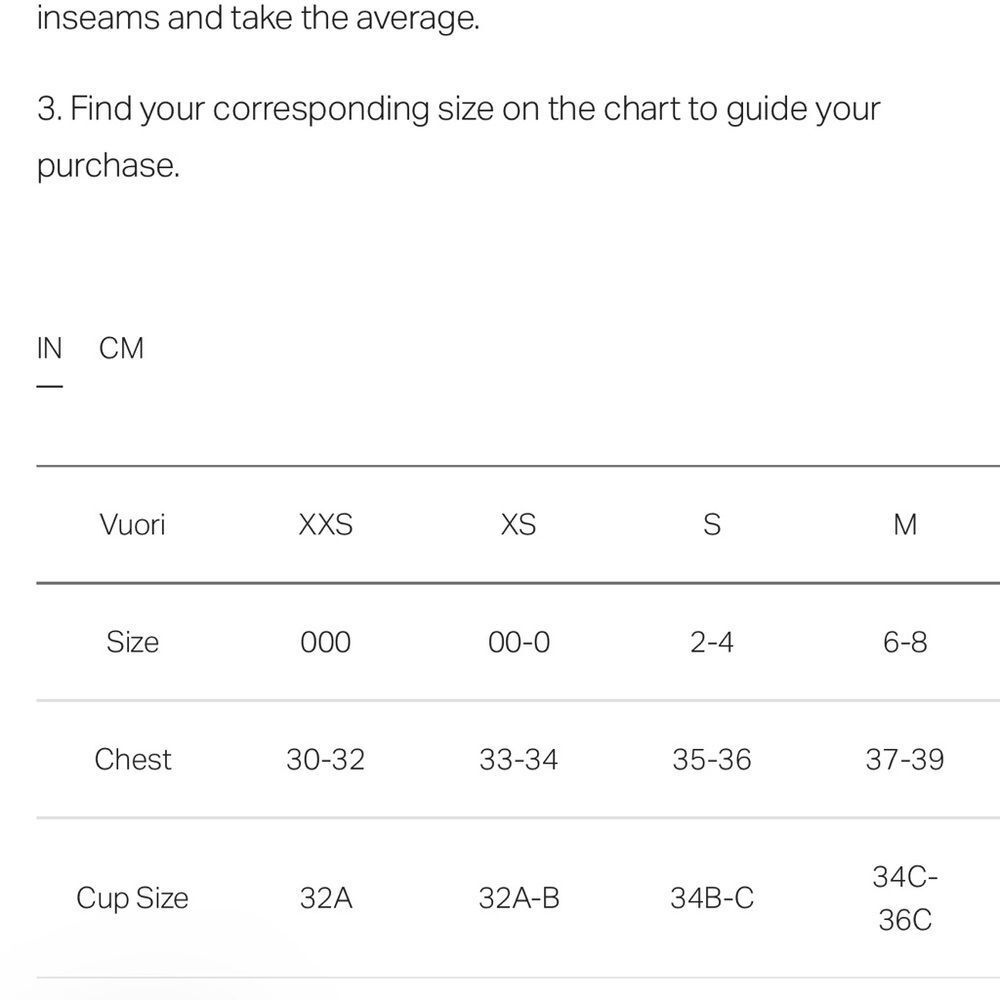Select the Cup Size row label
Screen dimensions: 1000x1000
coord(133,898)
